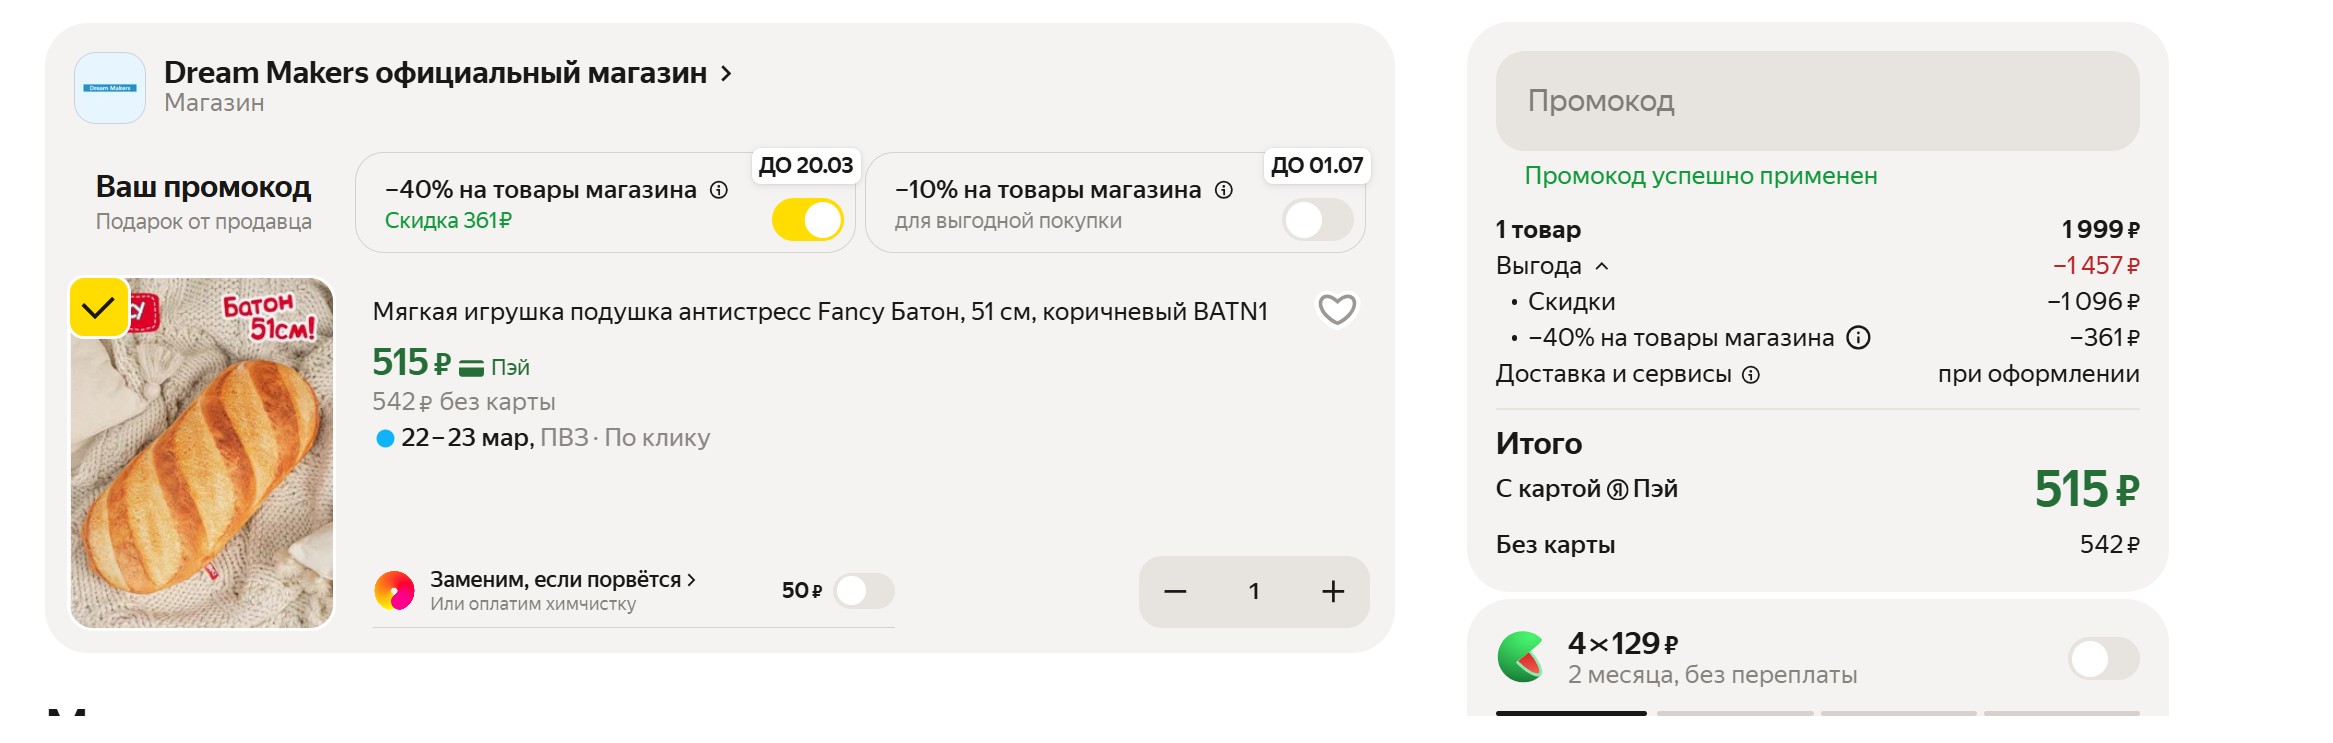The width and height of the screenshot is (2333, 743).
Task: Increase item quantity with plus button
Action: coord(1332,592)
